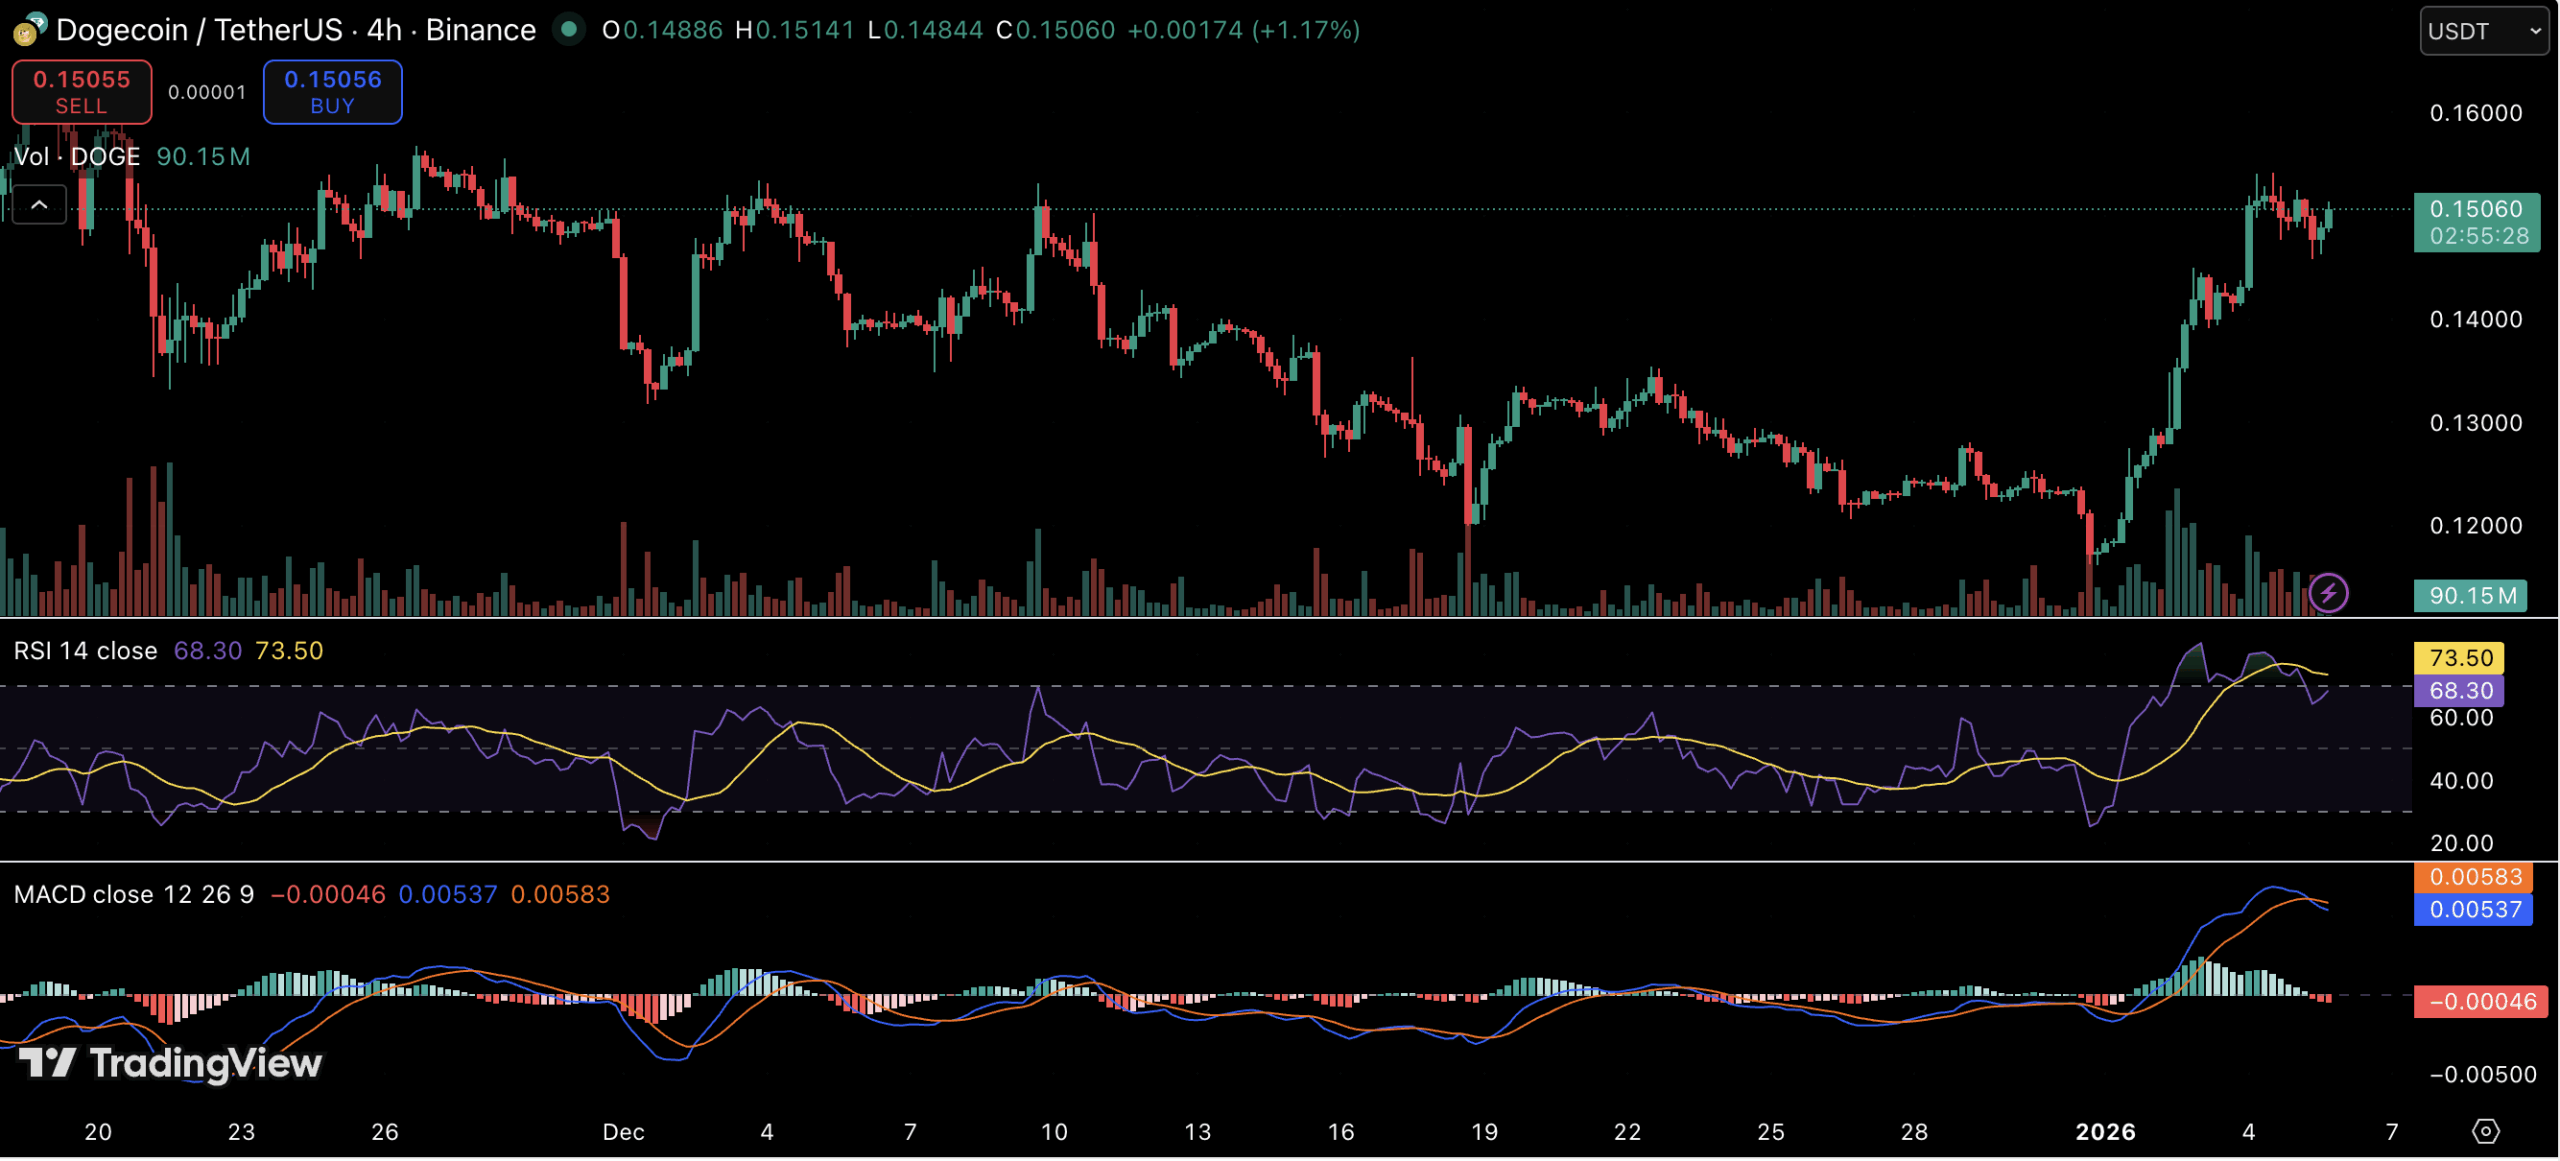The width and height of the screenshot is (2560, 1161).
Task: Select the RSI 14 close legend
Action: tap(85, 651)
